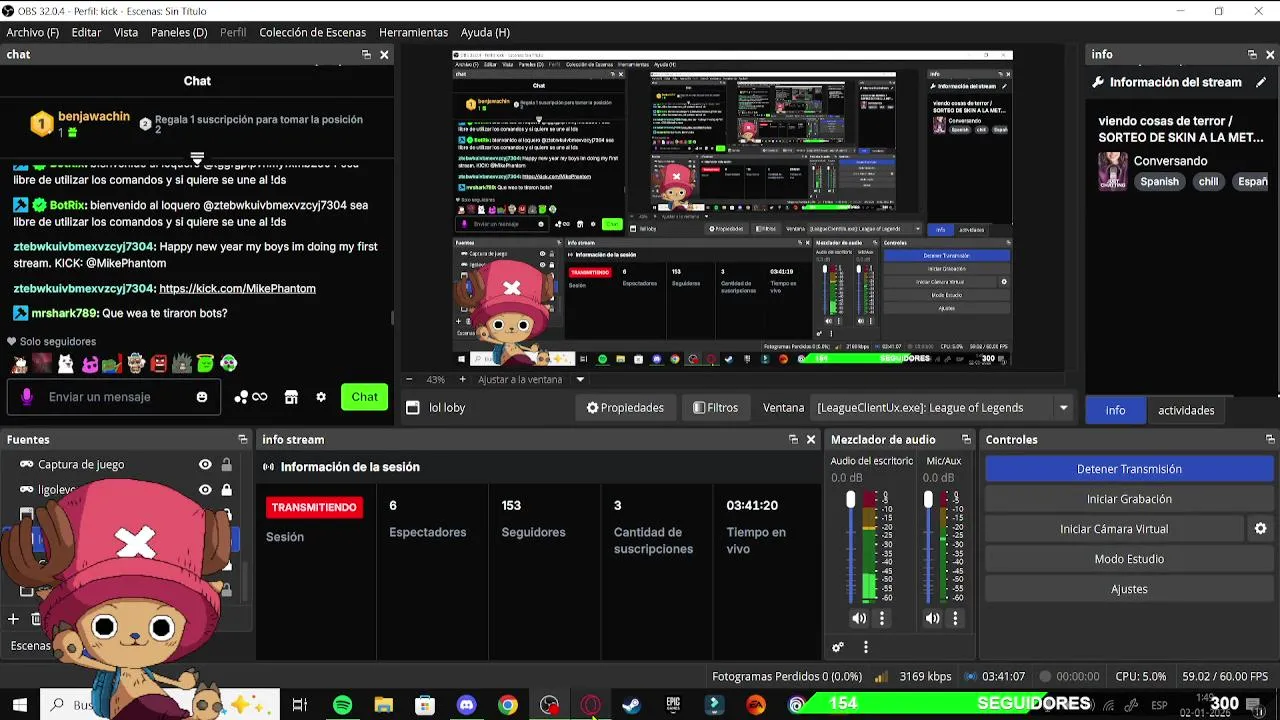Select the green halo emote

pyautogui.click(x=205, y=363)
